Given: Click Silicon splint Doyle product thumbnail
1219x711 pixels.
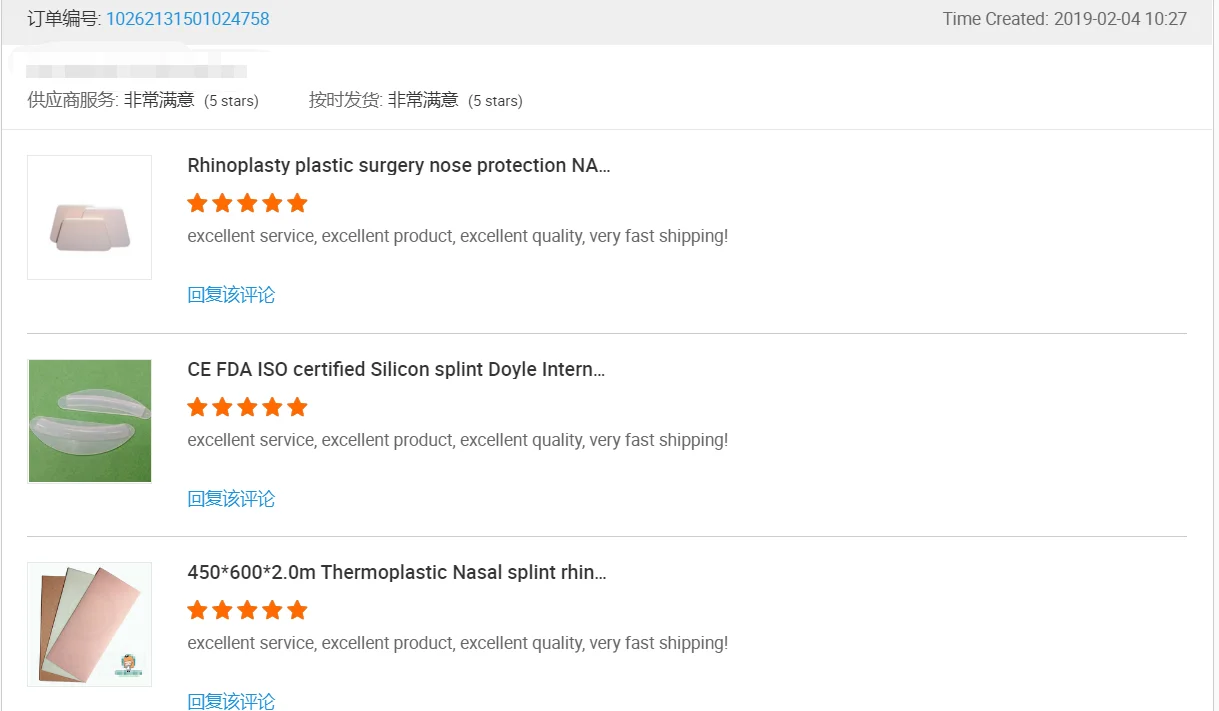Looking at the screenshot, I should point(89,421).
